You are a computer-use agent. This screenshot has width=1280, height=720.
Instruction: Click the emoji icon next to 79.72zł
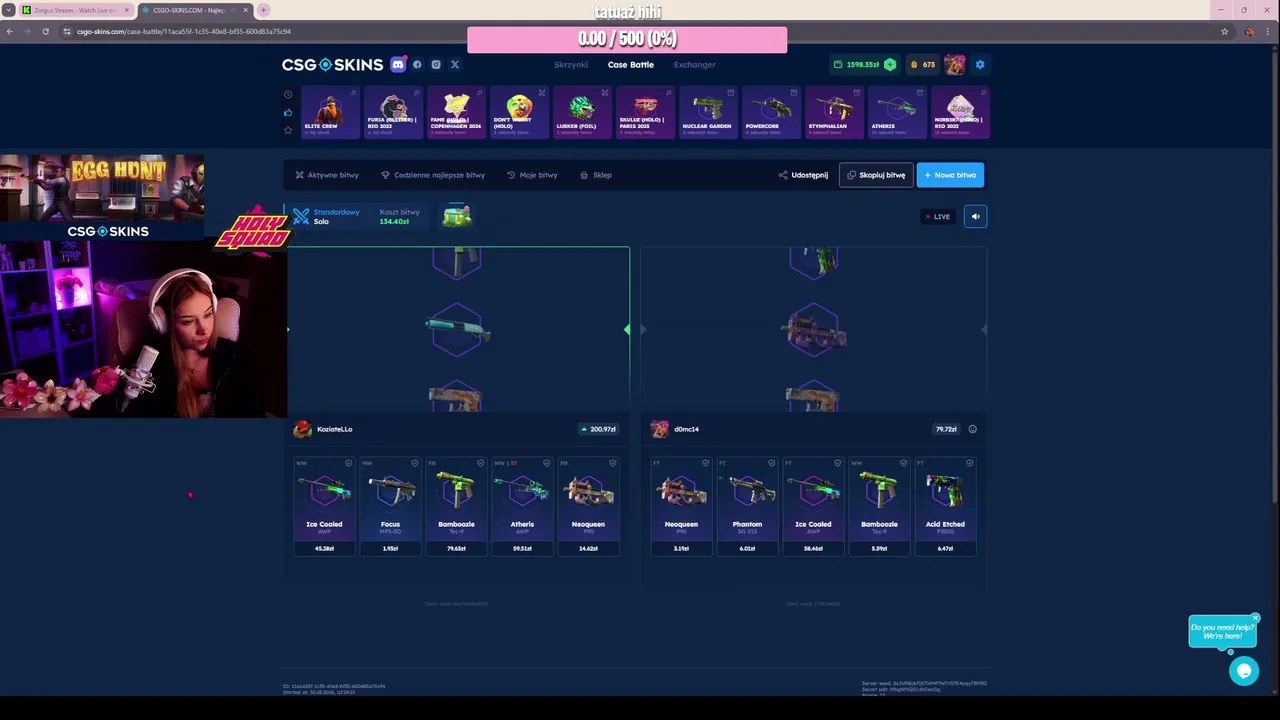[972, 429]
